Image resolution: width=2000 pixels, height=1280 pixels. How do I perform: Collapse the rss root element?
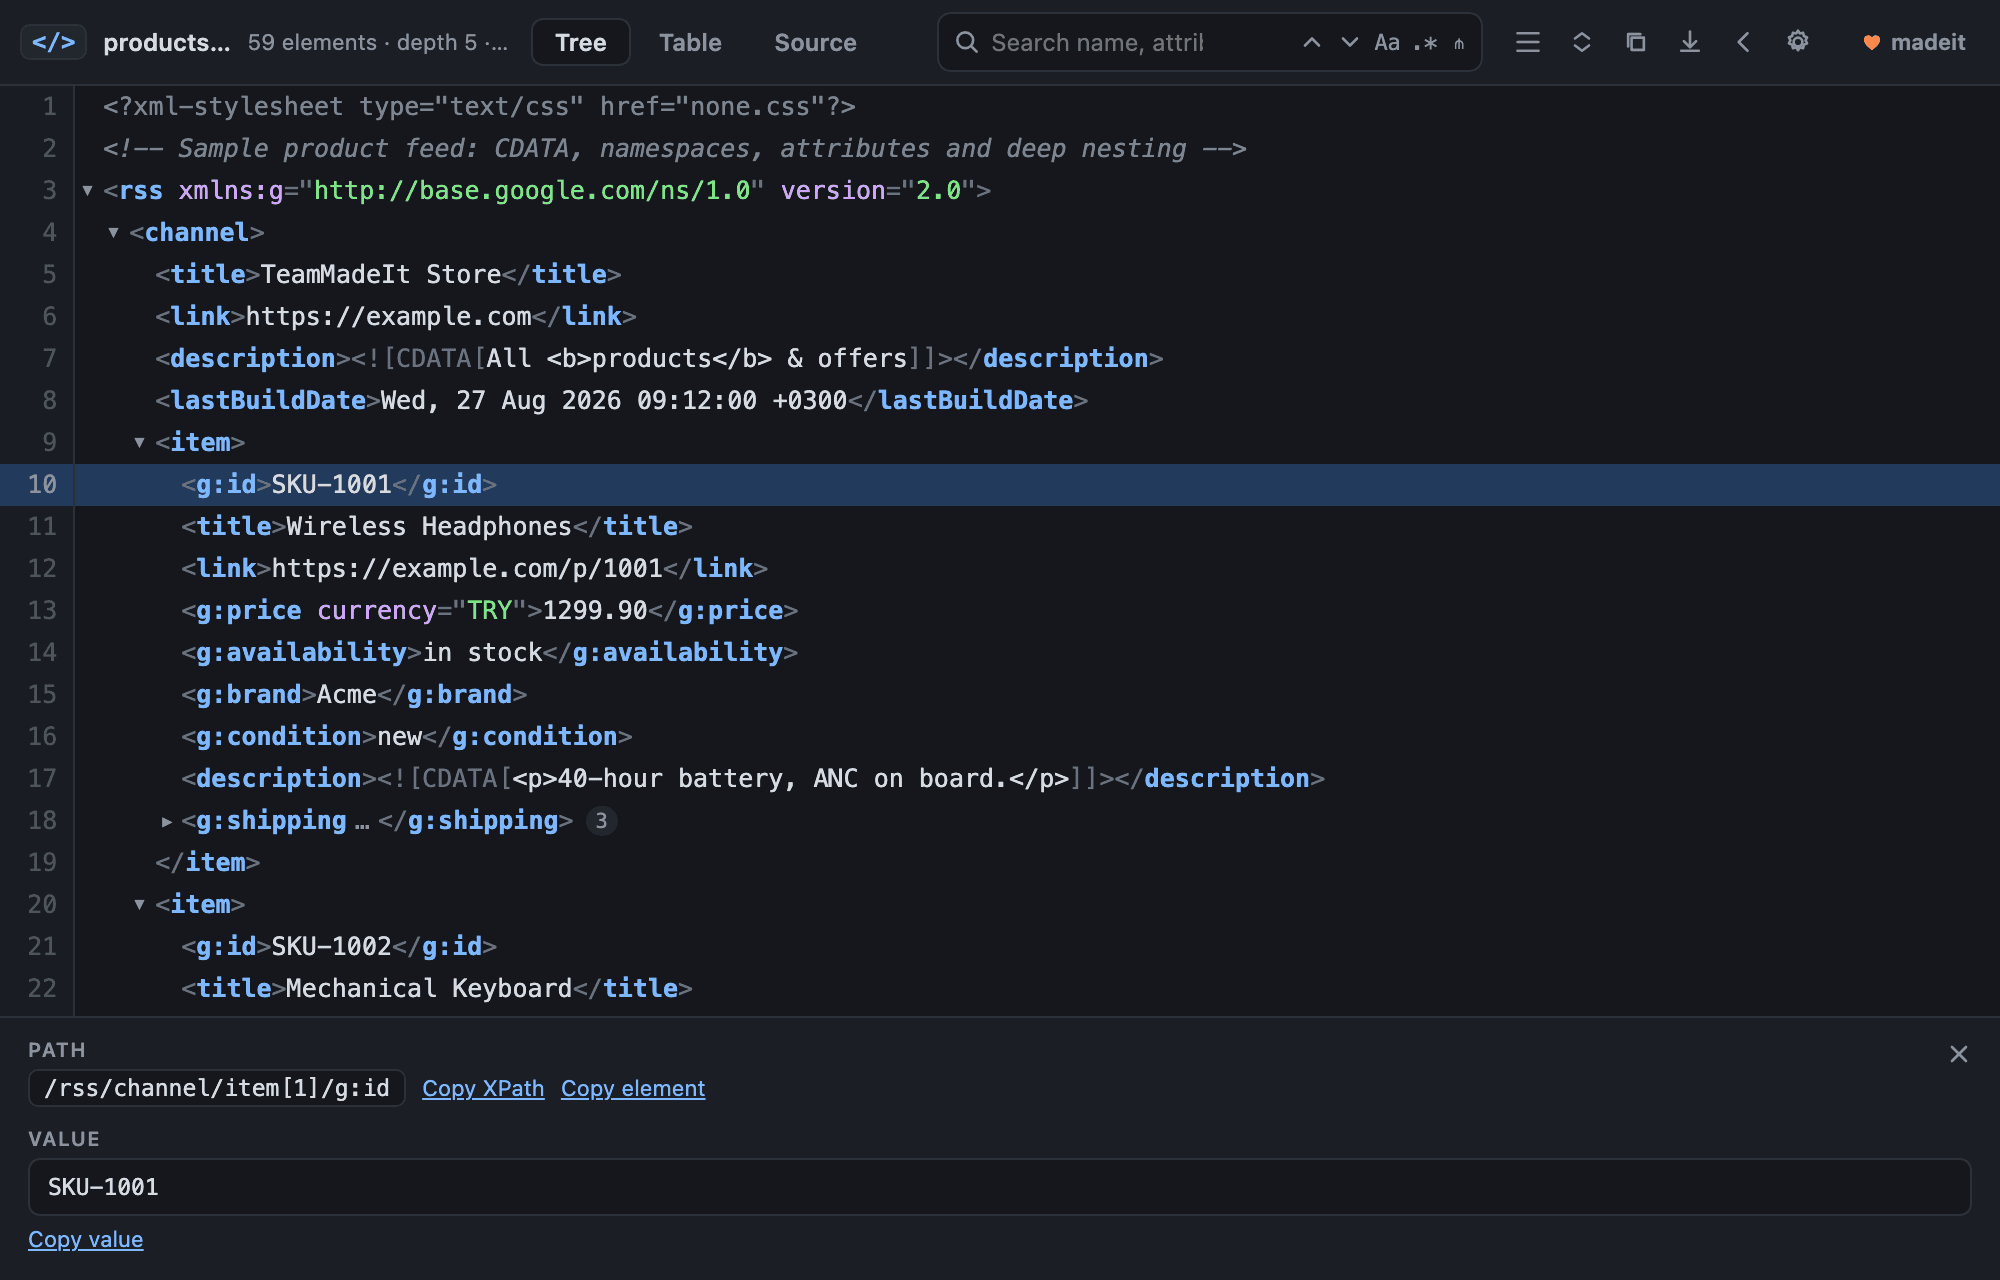[x=88, y=190]
